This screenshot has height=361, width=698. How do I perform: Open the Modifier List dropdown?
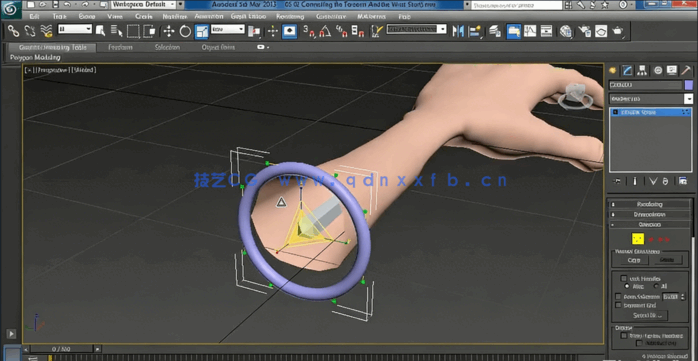click(651, 99)
